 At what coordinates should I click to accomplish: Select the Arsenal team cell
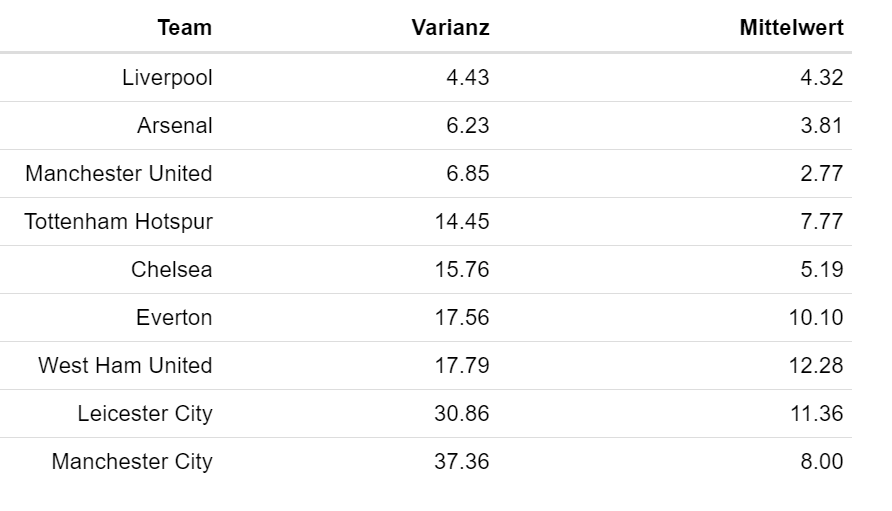tap(175, 125)
